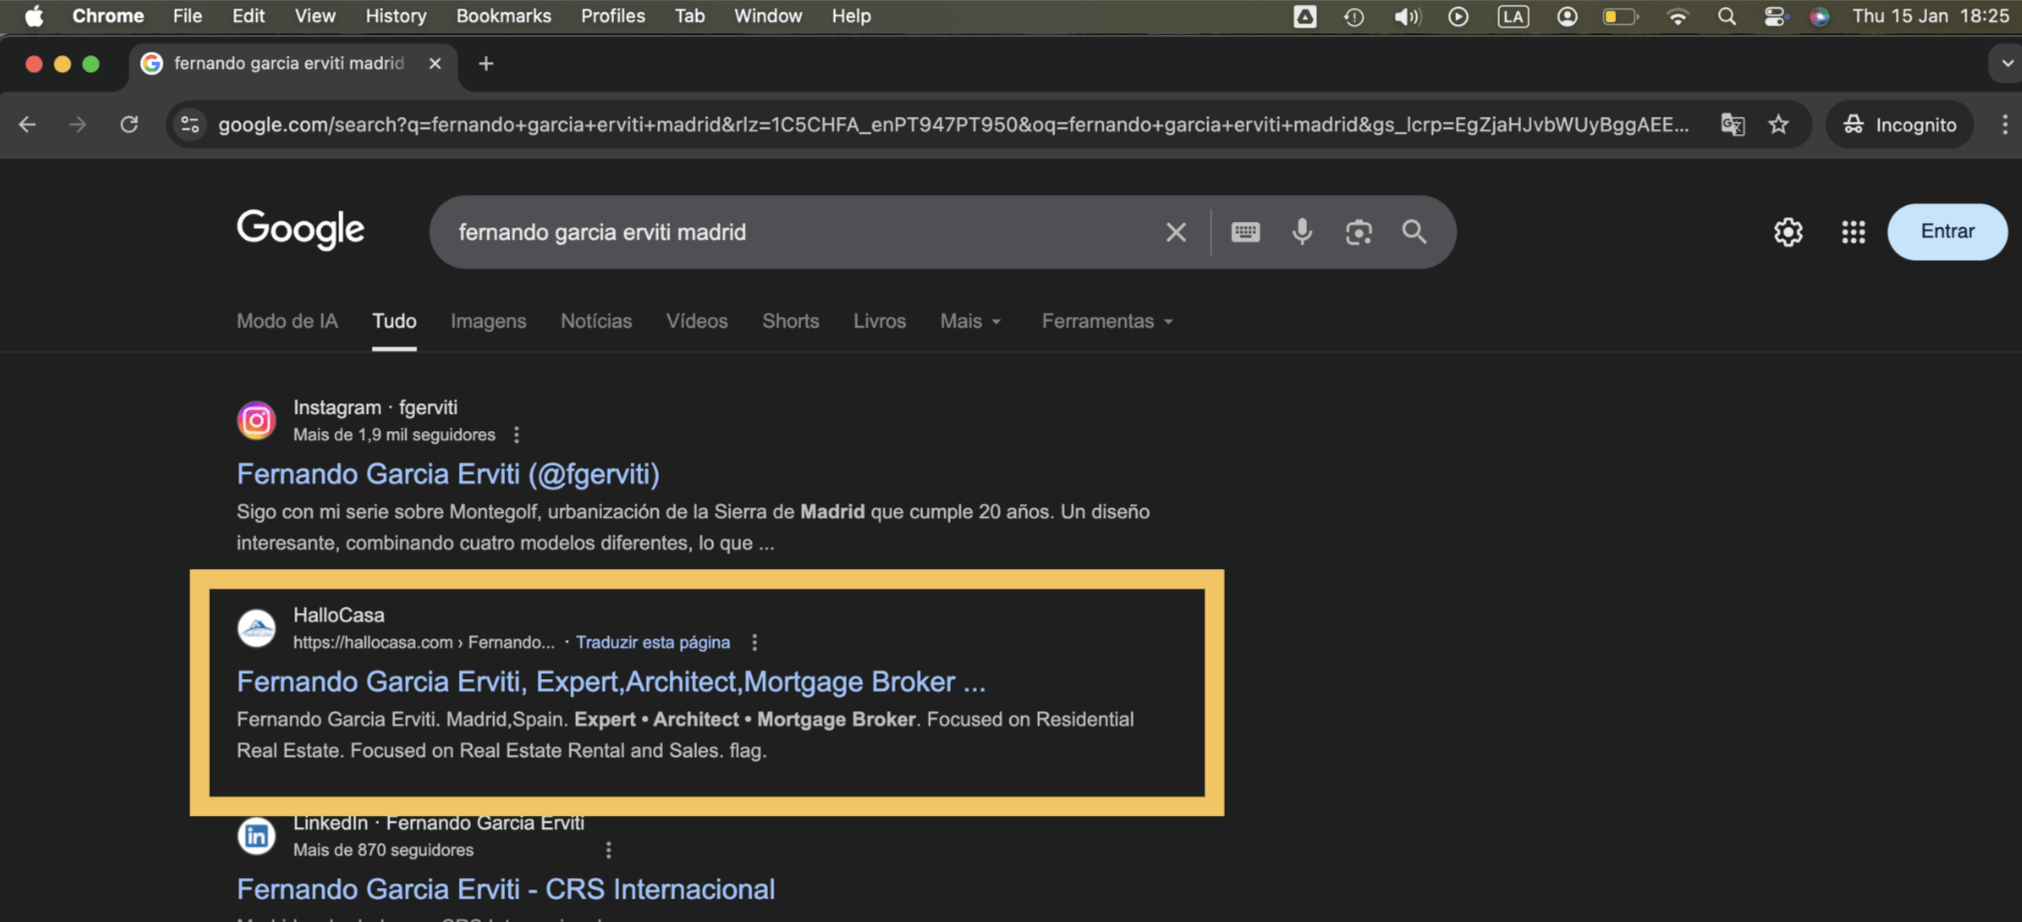
Task: Start voice search with the microphone icon
Action: (1302, 232)
